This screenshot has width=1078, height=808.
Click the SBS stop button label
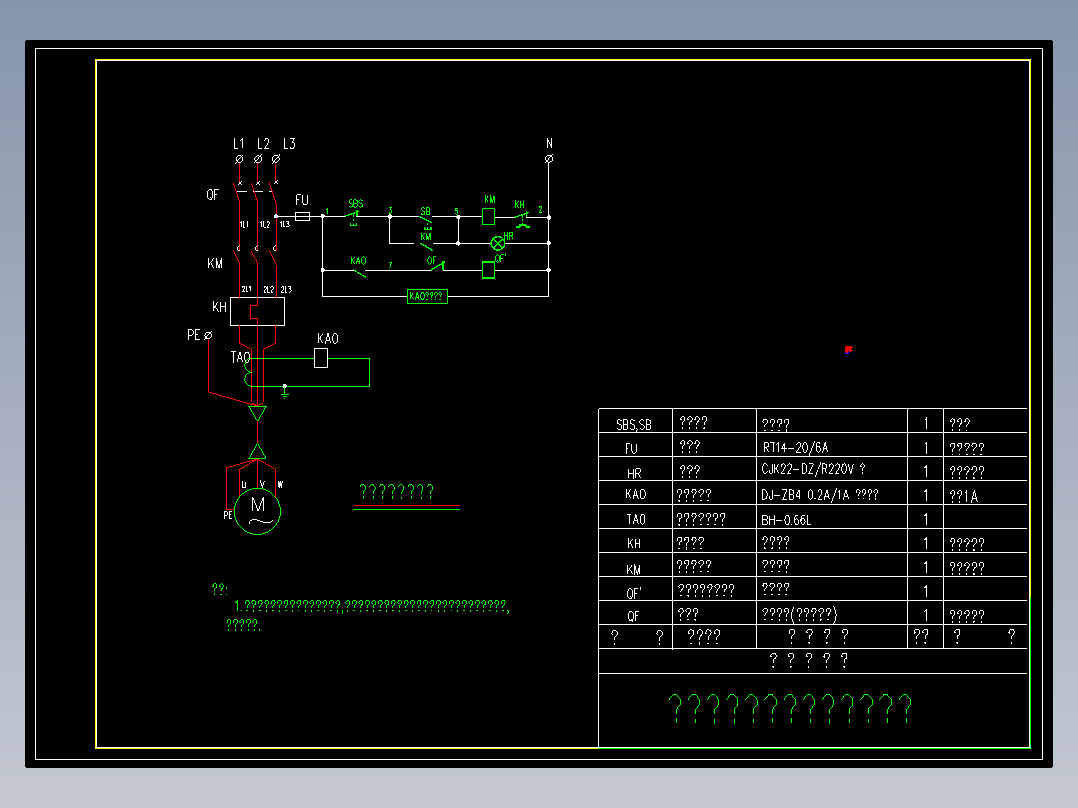[355, 204]
